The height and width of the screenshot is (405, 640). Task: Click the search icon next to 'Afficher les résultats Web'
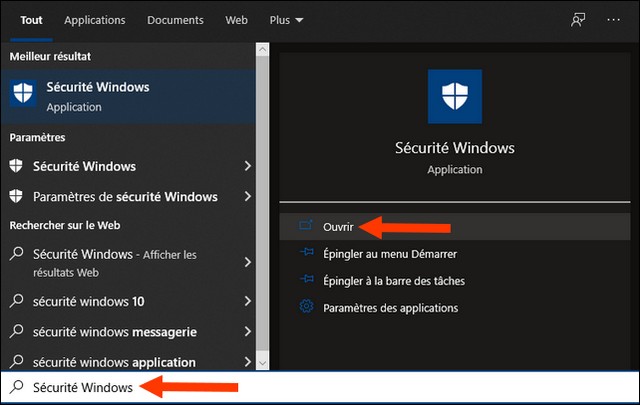(x=16, y=254)
